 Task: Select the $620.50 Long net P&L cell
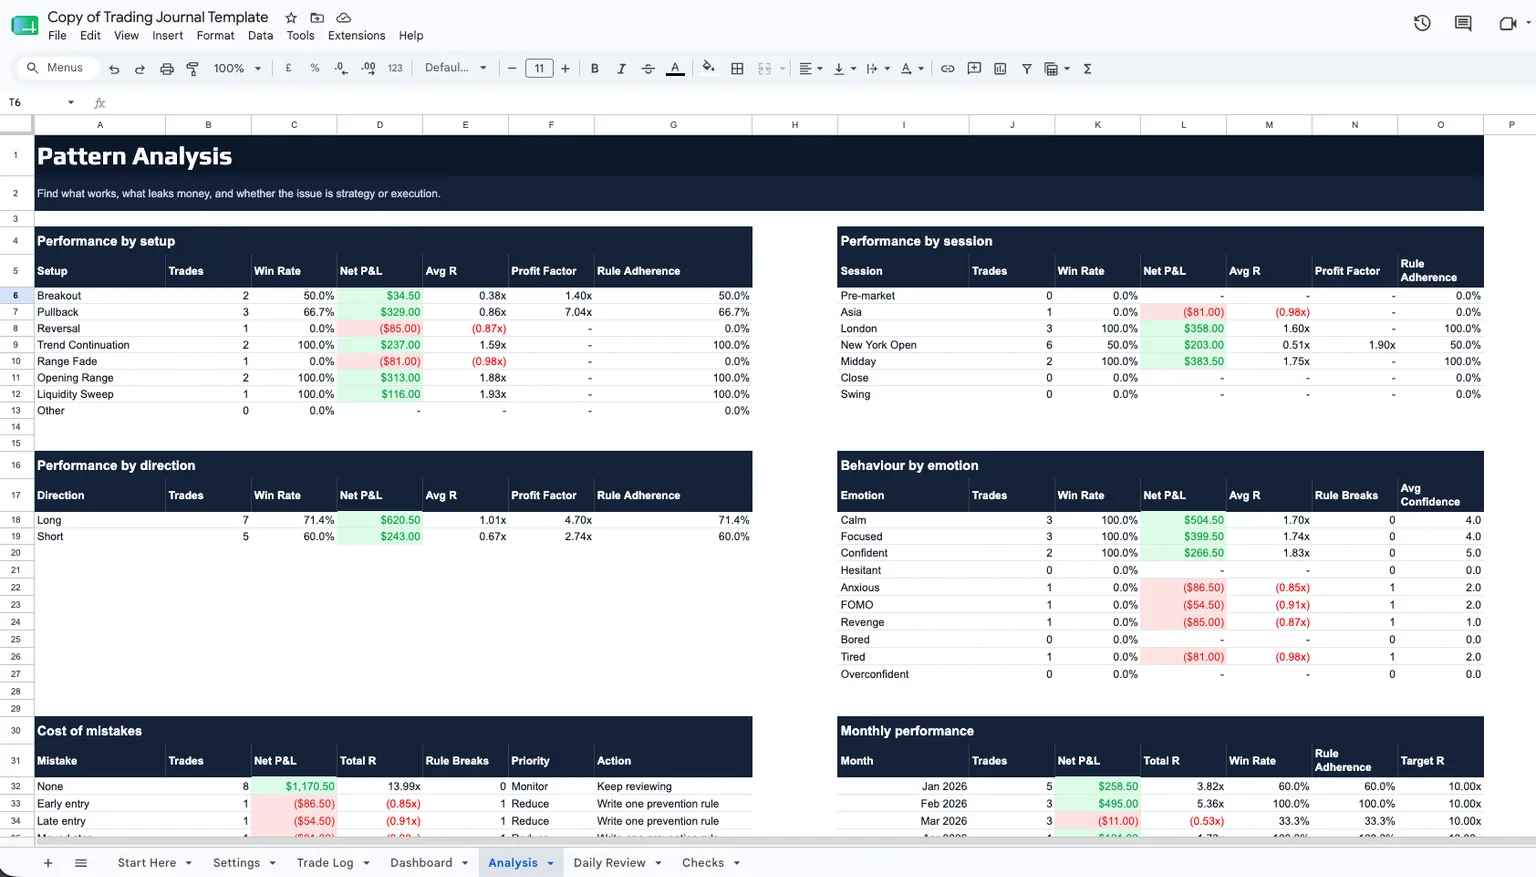(x=380, y=520)
